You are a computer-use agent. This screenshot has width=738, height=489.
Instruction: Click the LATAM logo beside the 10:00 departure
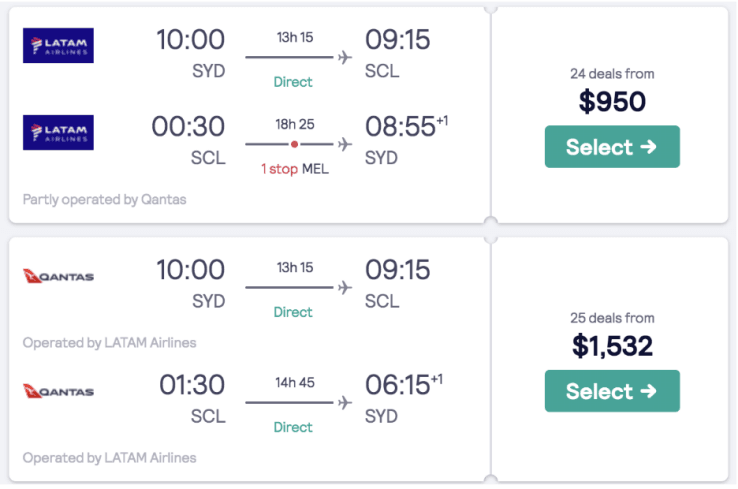click(x=58, y=45)
